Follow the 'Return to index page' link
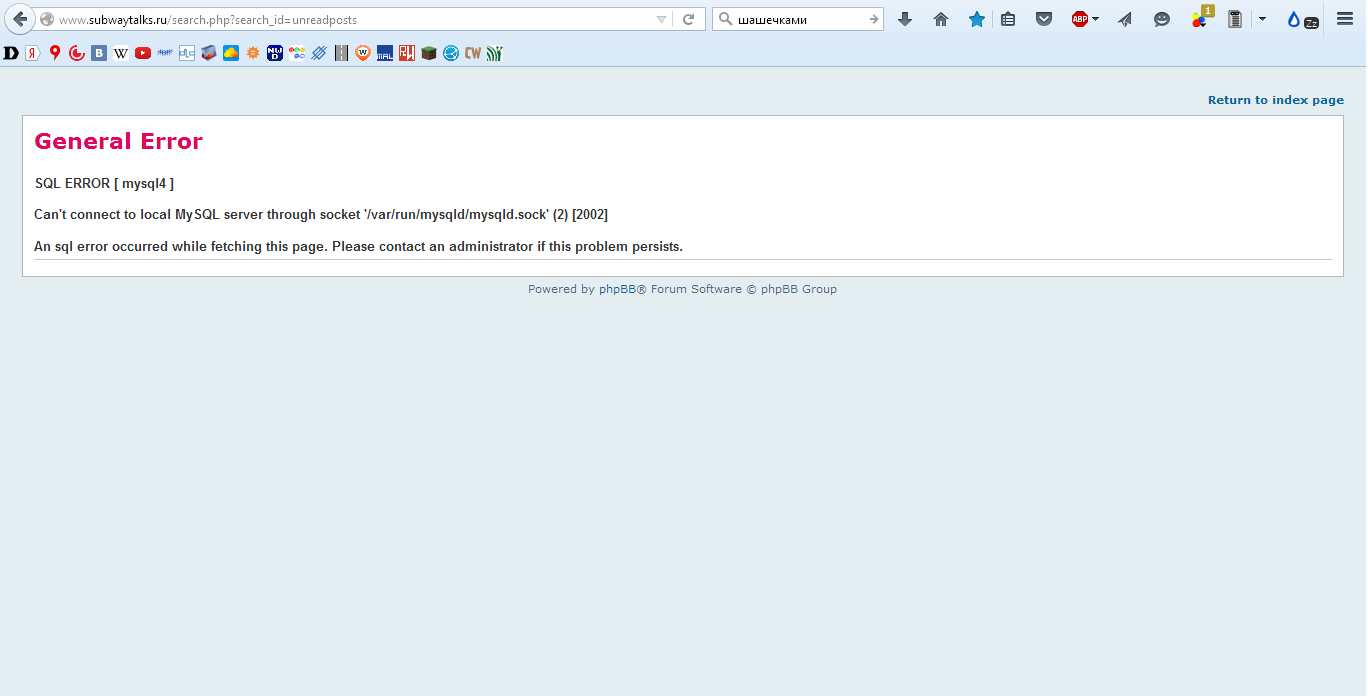 click(x=1275, y=100)
